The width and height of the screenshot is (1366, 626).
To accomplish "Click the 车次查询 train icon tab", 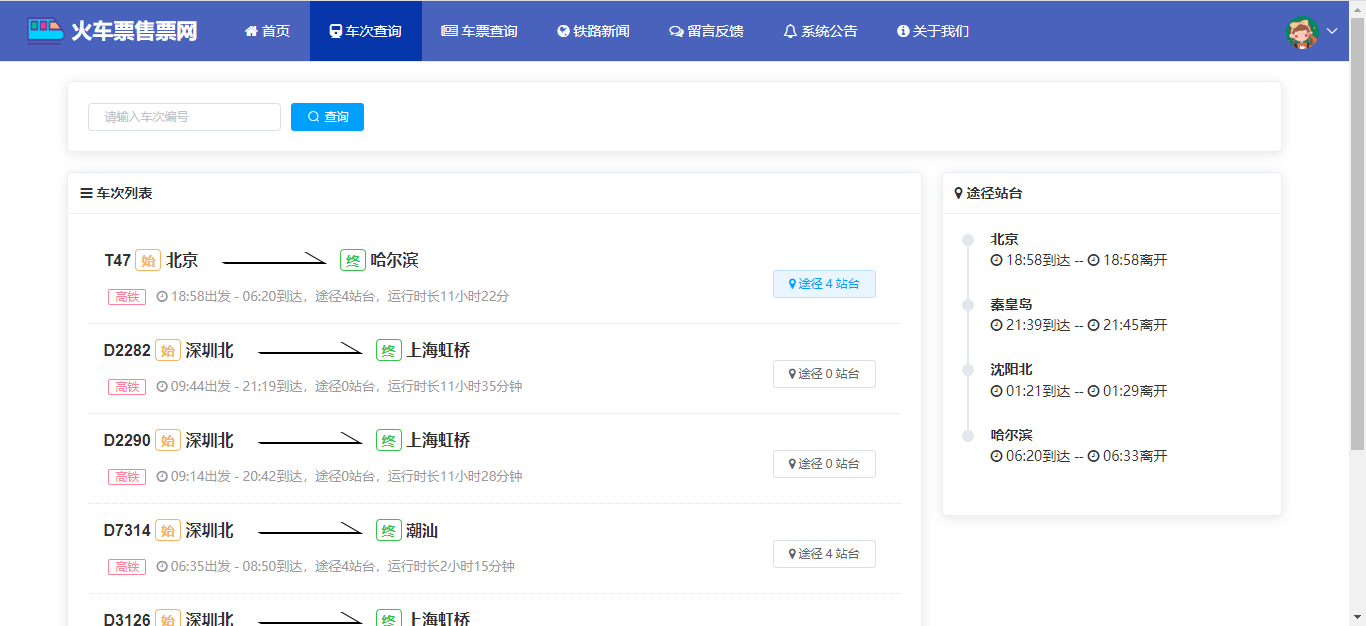I will (x=365, y=31).
